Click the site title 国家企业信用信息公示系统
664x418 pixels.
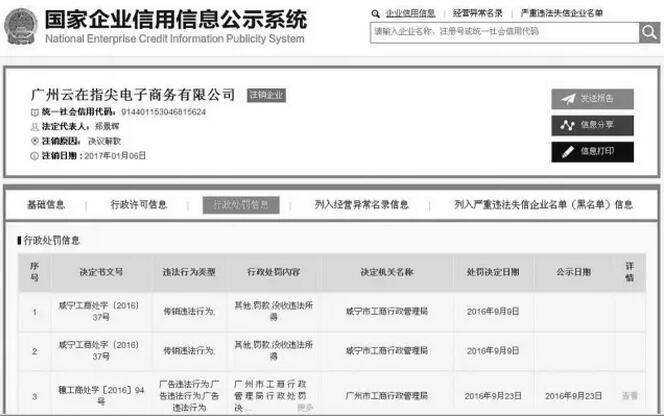coord(176,20)
